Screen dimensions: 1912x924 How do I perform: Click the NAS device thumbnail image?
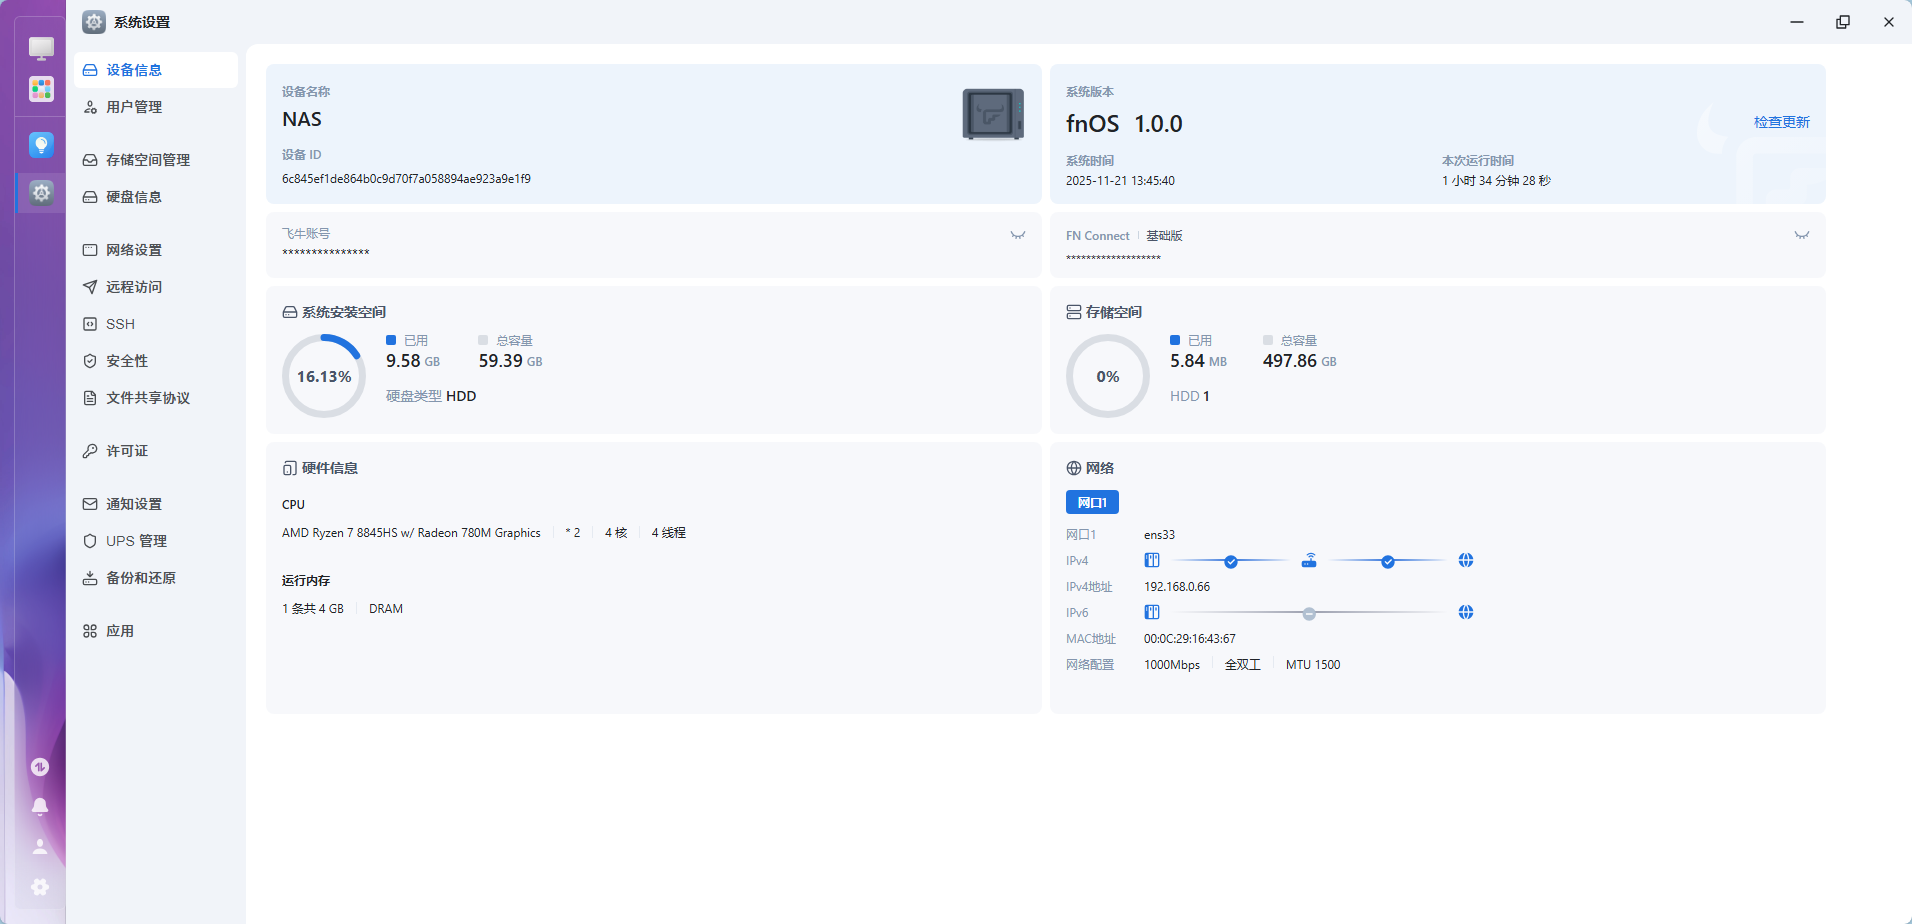(992, 115)
